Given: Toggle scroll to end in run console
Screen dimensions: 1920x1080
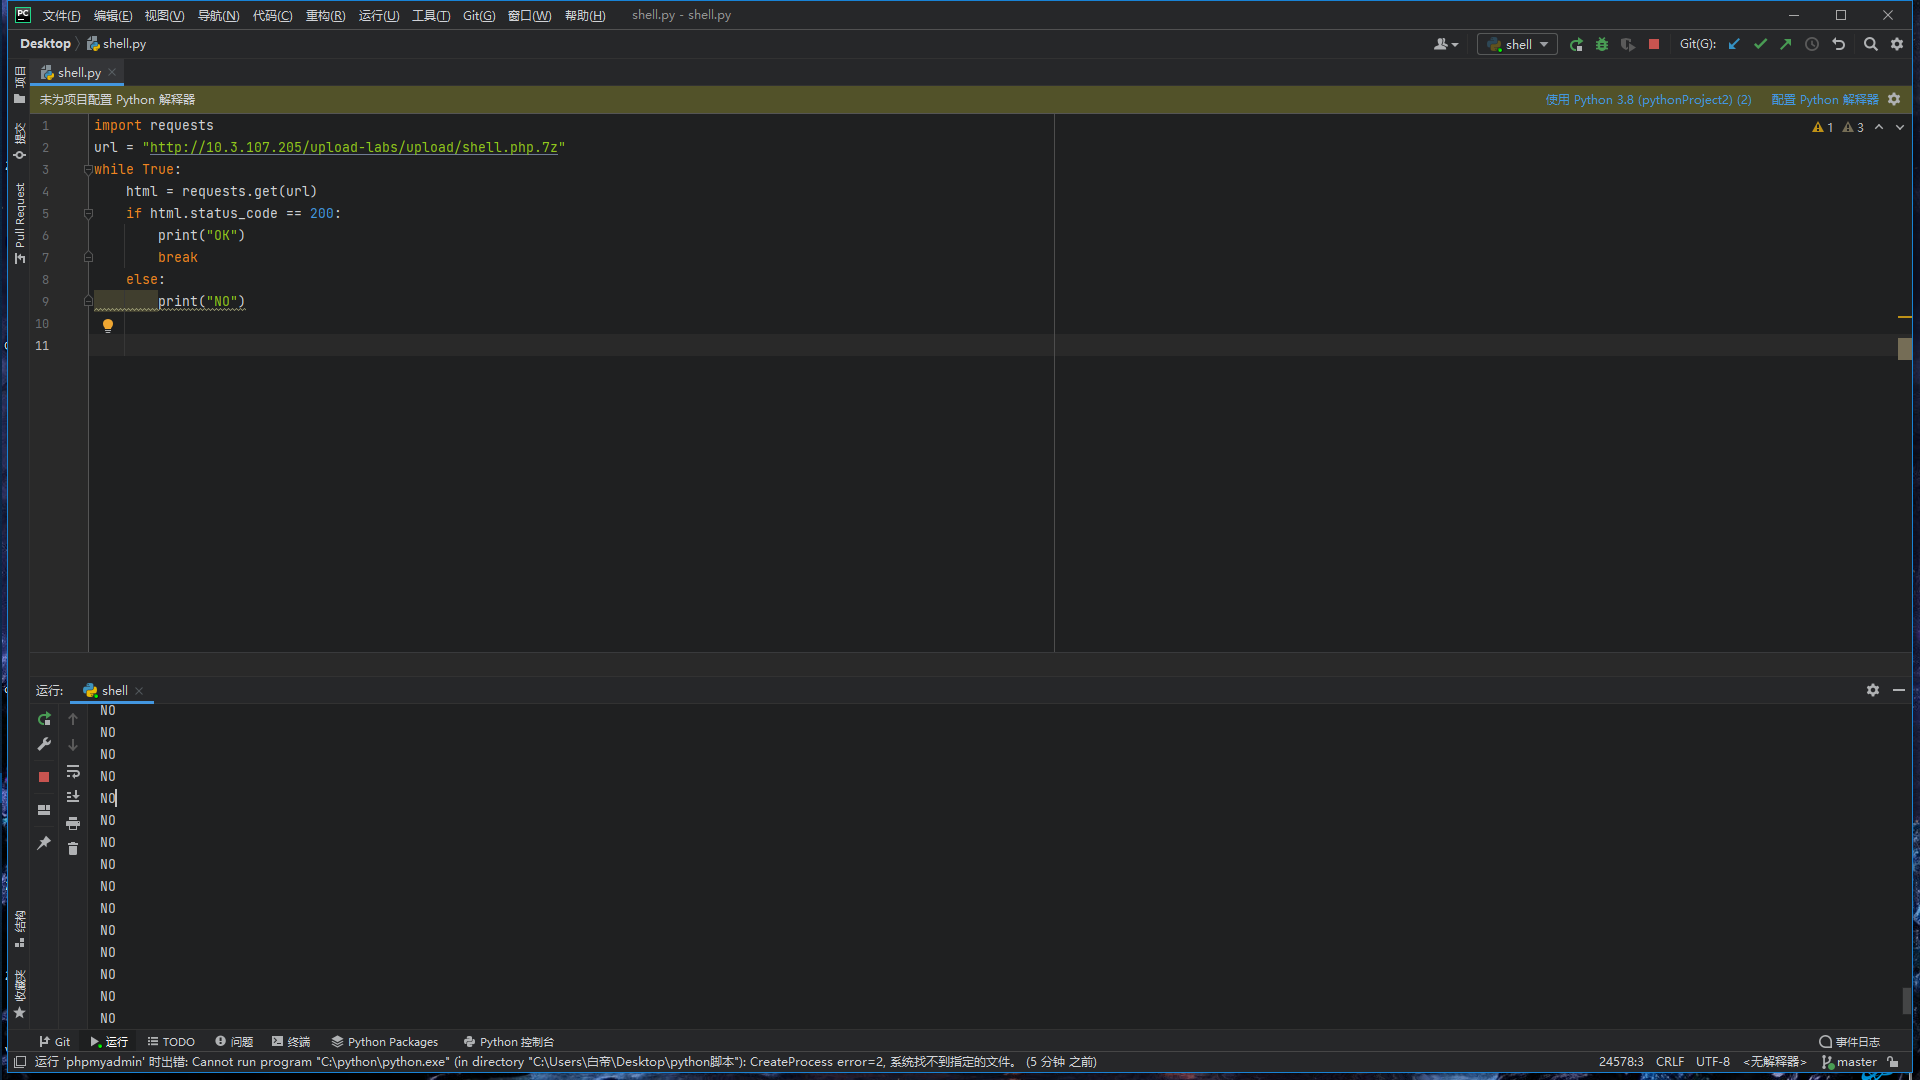Looking at the screenshot, I should pyautogui.click(x=73, y=797).
